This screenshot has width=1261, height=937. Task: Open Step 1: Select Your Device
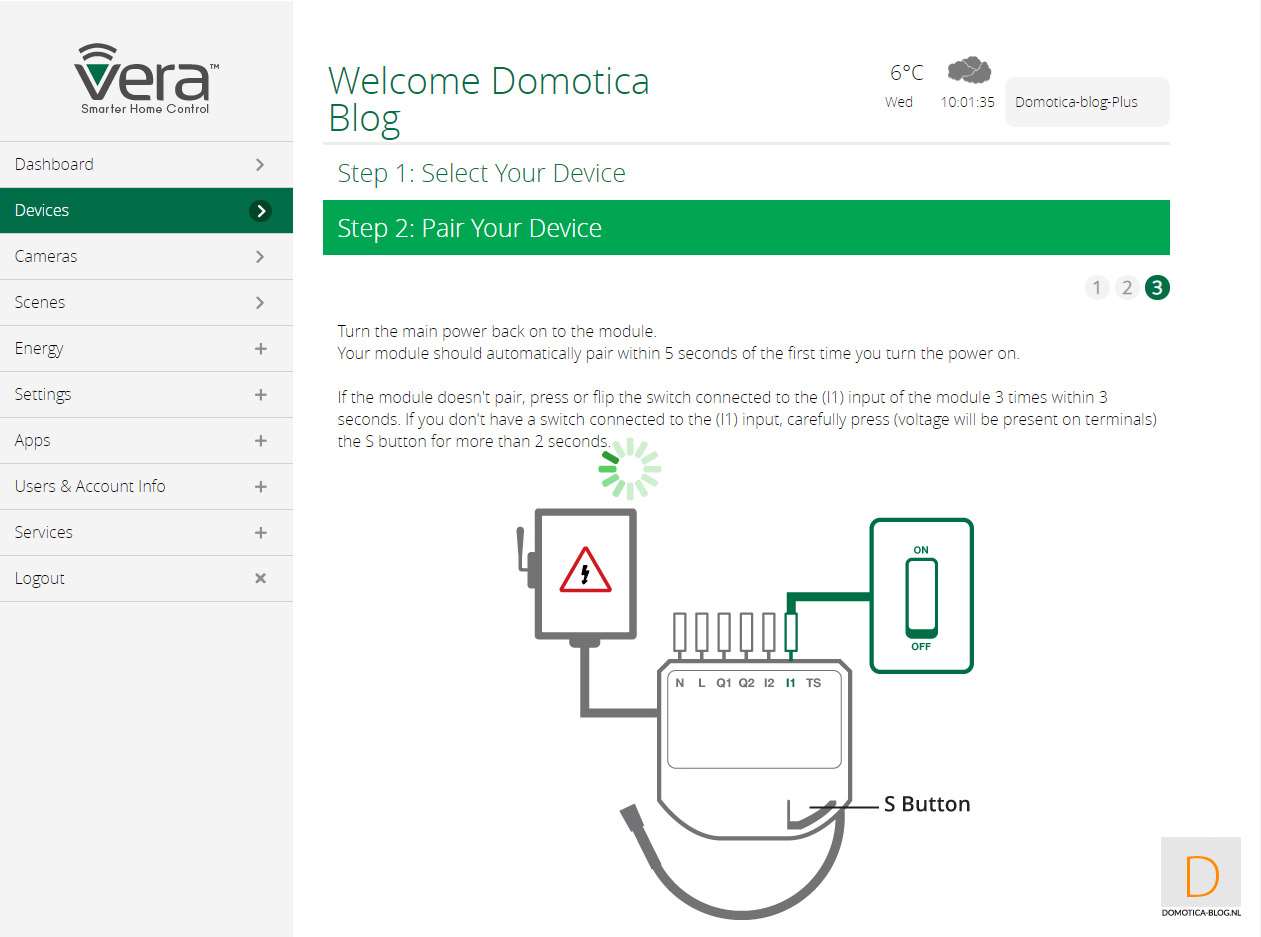point(481,173)
